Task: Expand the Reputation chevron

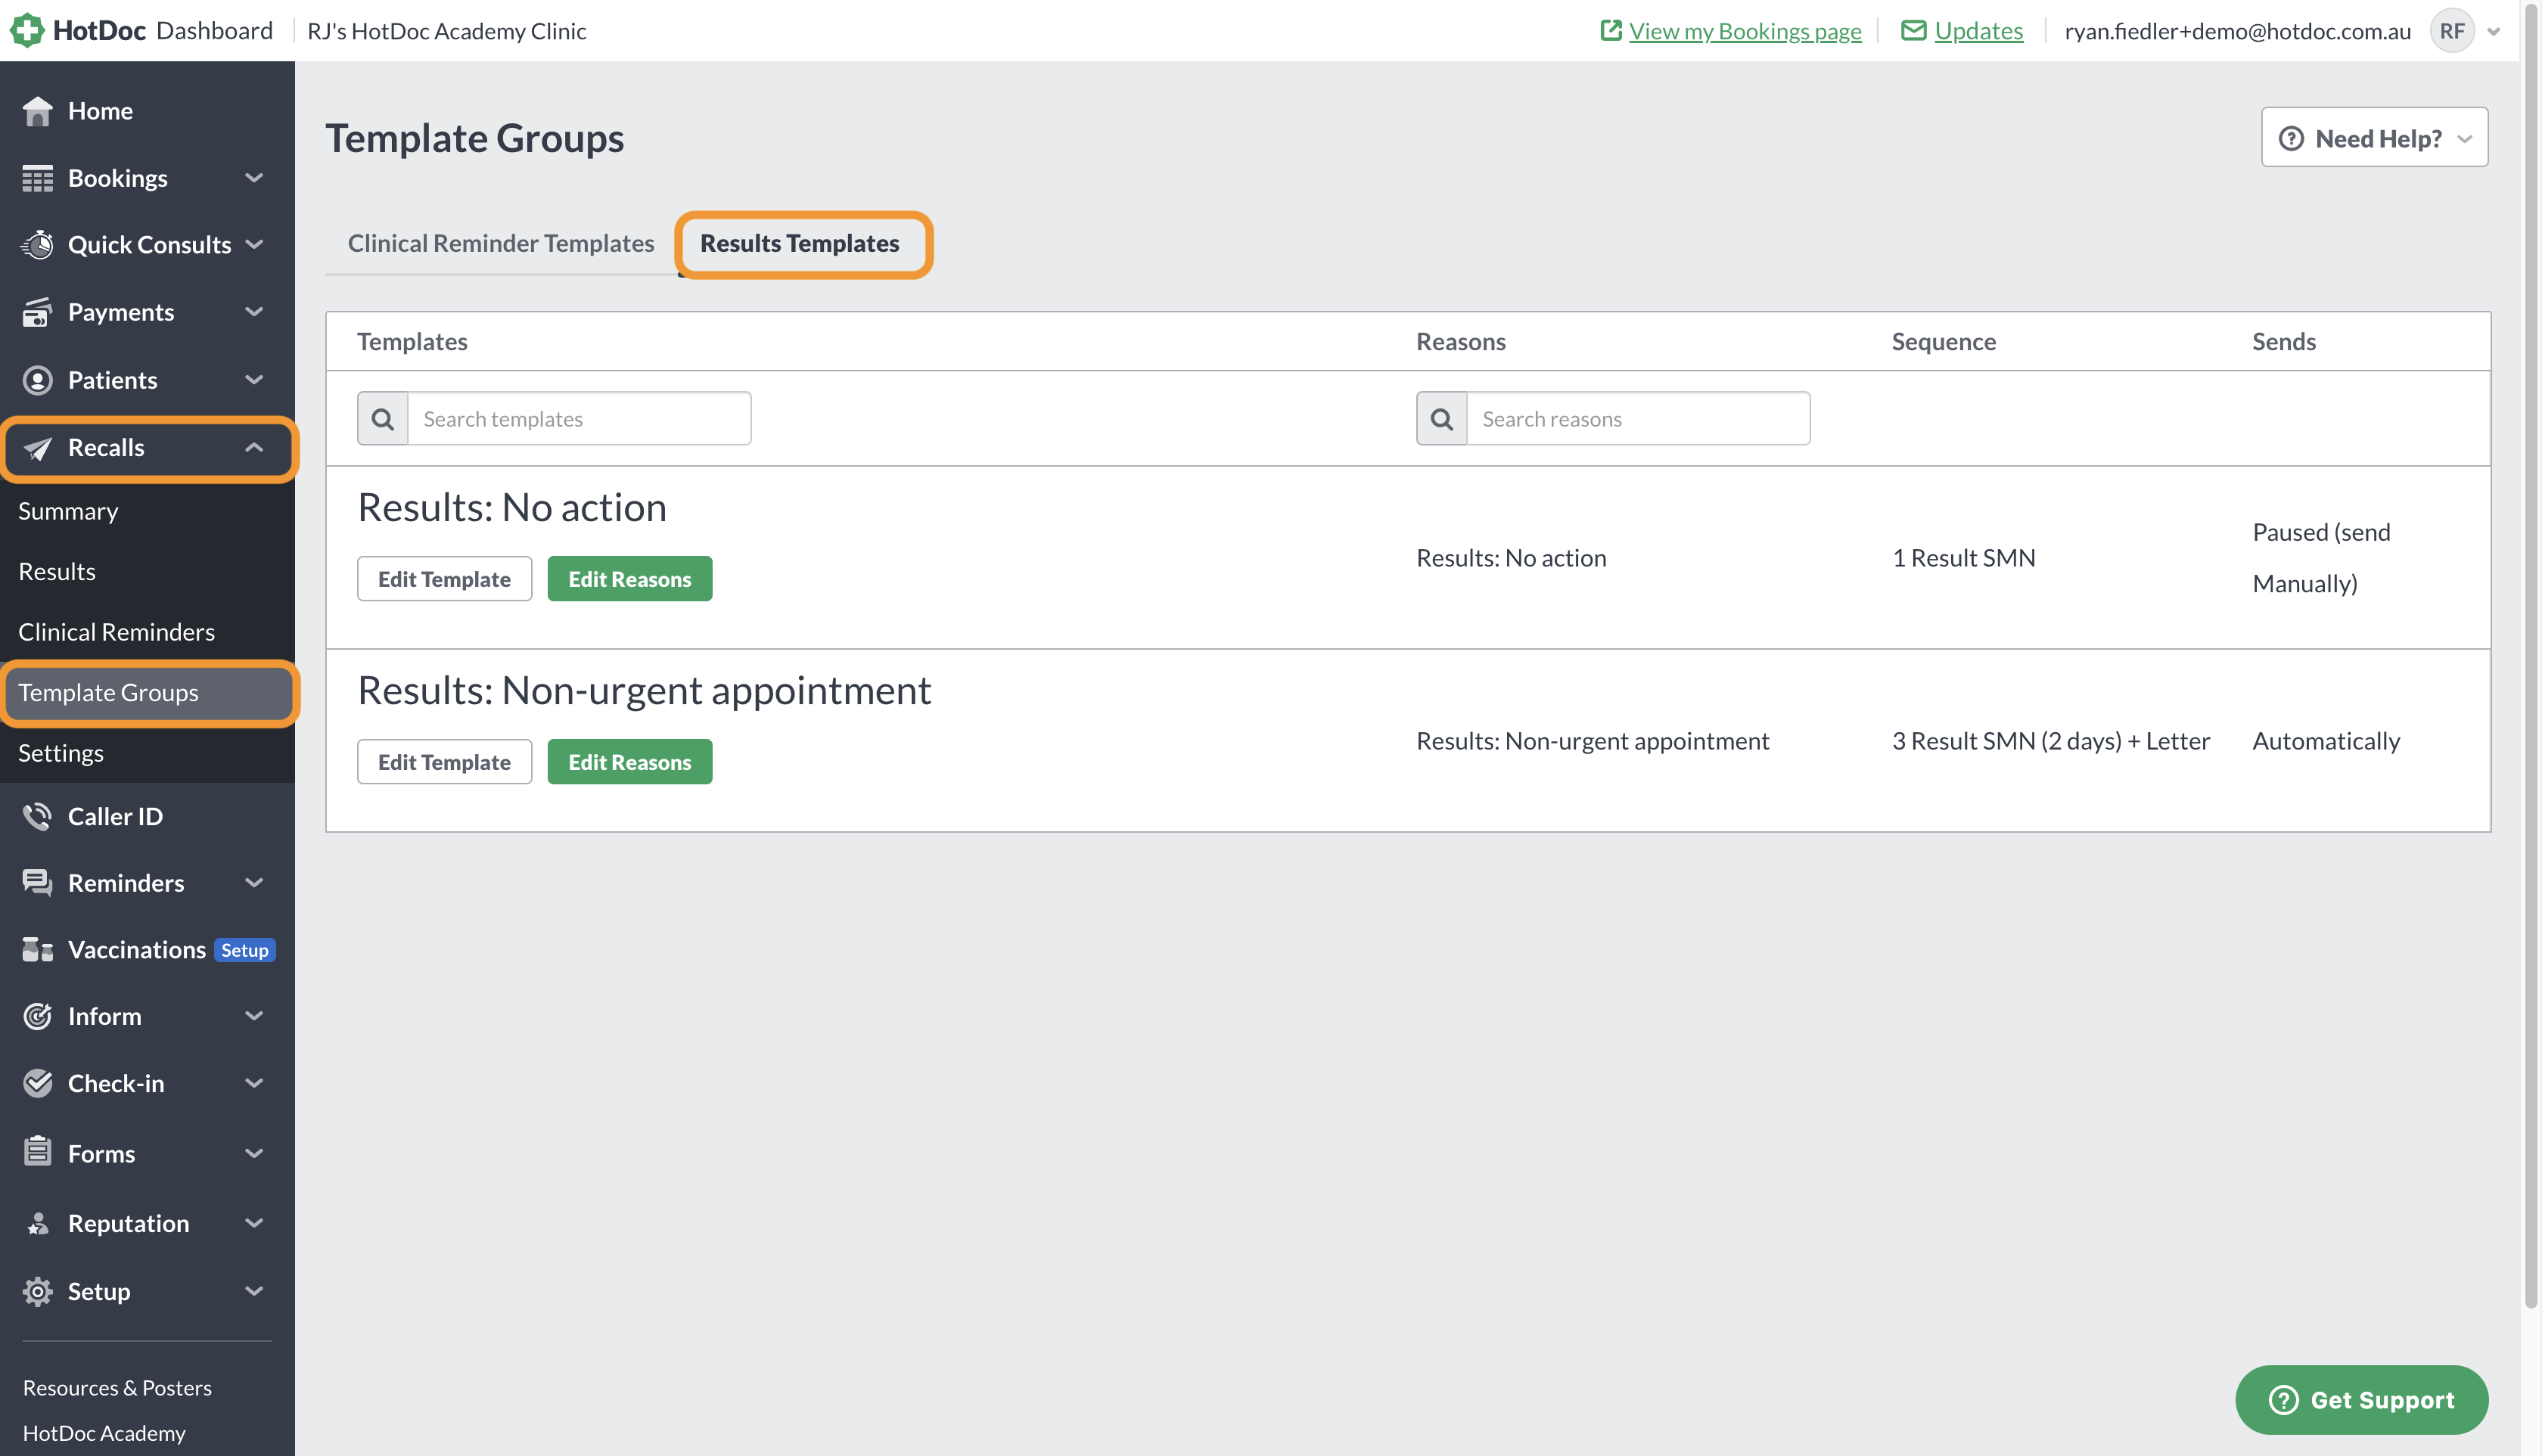Action: tap(254, 1223)
